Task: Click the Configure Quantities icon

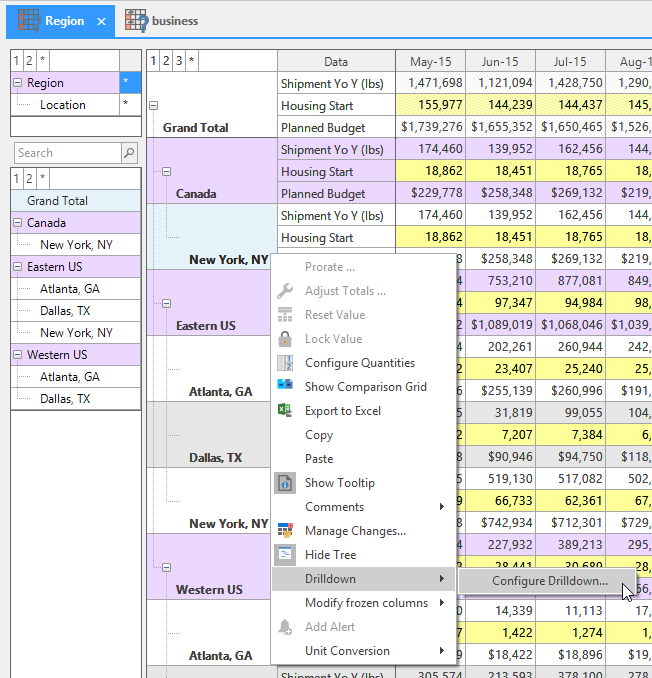Action: pos(285,363)
